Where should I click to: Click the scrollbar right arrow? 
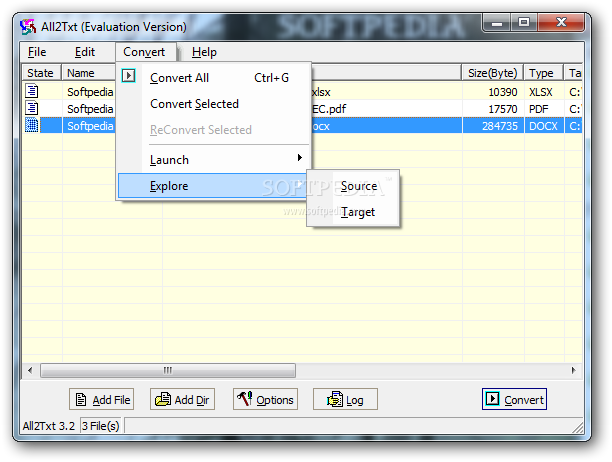pos(574,370)
